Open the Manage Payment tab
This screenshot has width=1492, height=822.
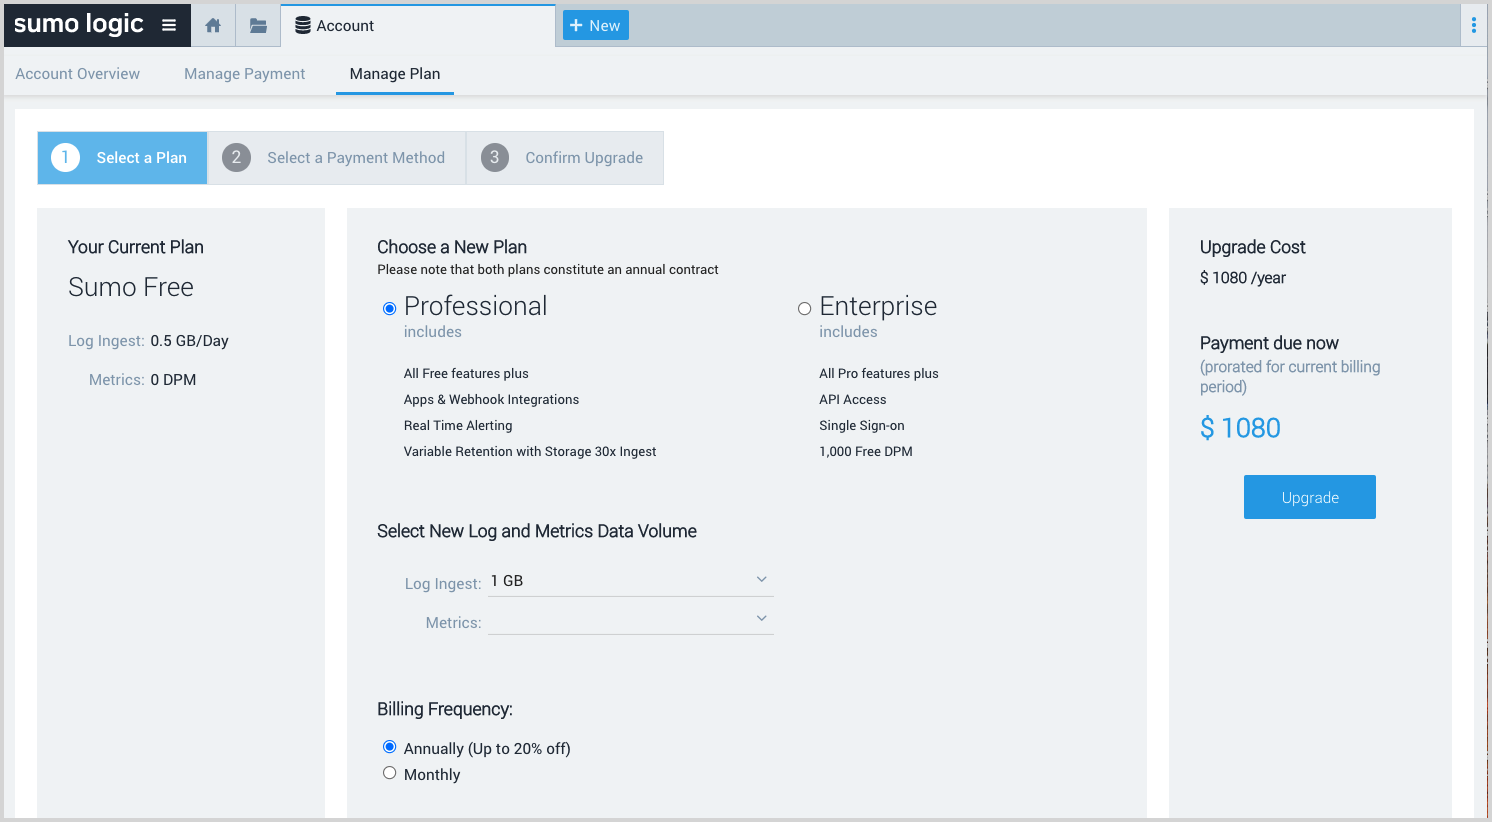tap(244, 73)
